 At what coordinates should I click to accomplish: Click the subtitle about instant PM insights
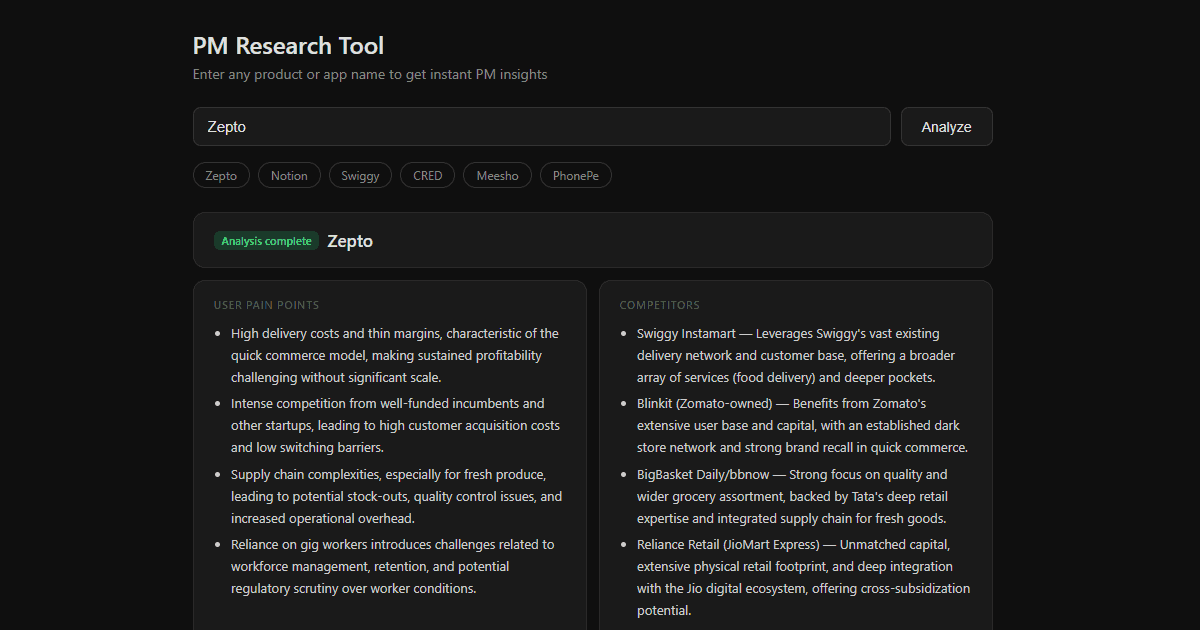point(370,74)
